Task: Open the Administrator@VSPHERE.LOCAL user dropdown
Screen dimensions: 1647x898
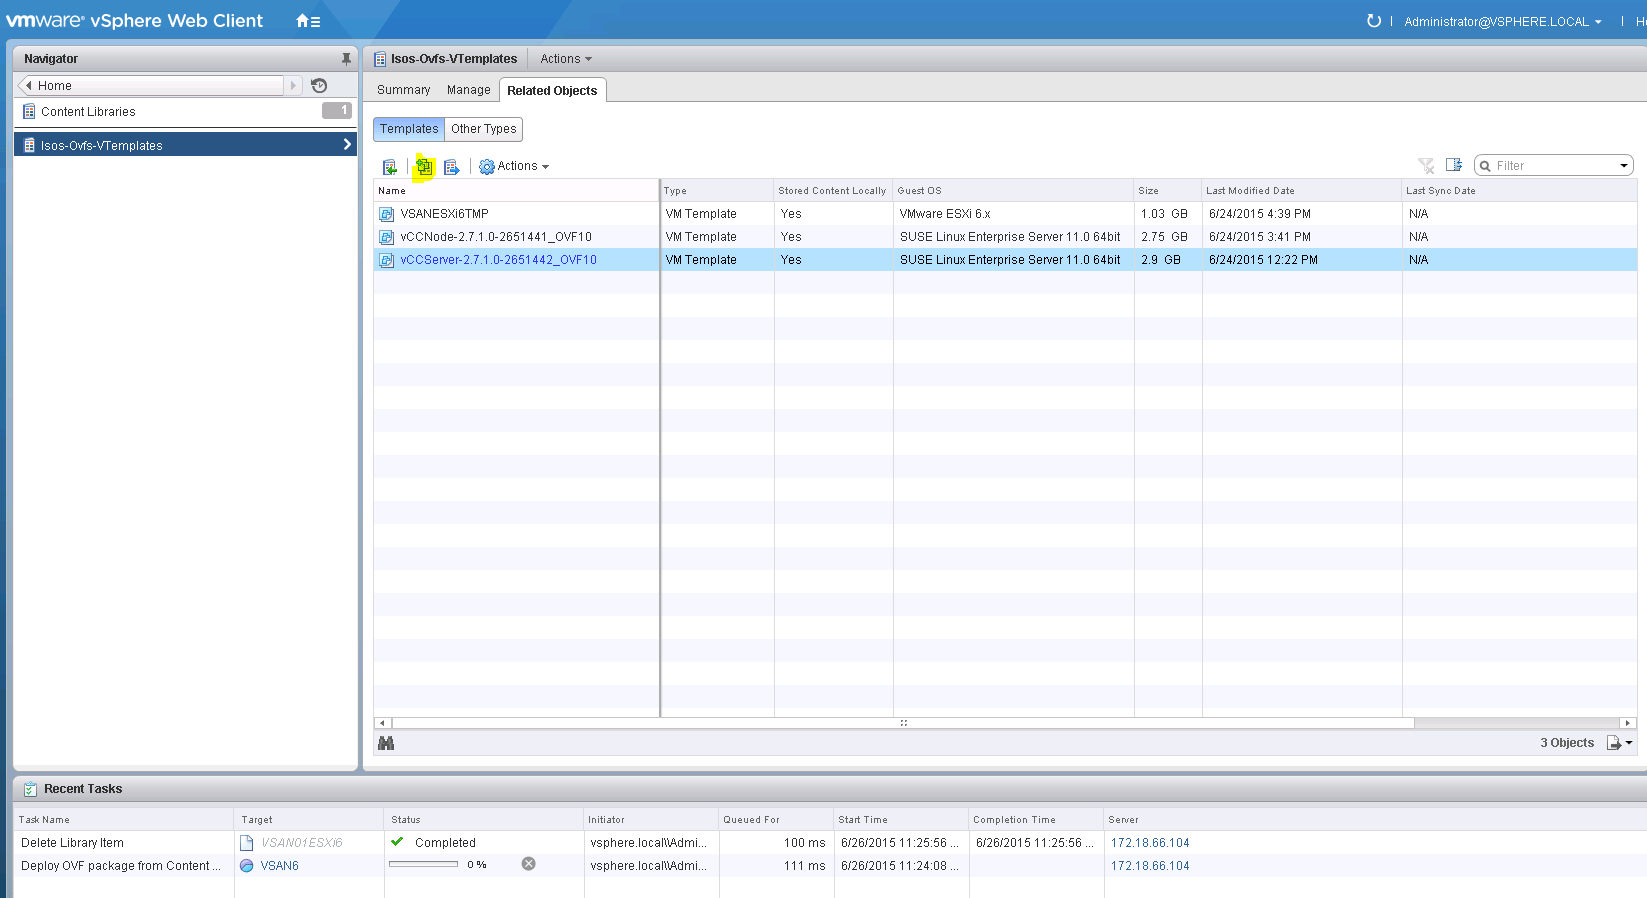Action: click(x=1502, y=22)
